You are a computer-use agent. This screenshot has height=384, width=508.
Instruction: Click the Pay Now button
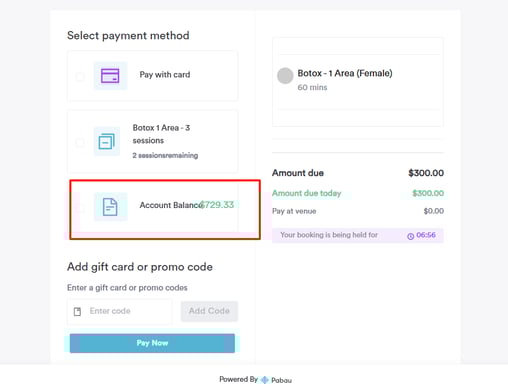(x=152, y=343)
